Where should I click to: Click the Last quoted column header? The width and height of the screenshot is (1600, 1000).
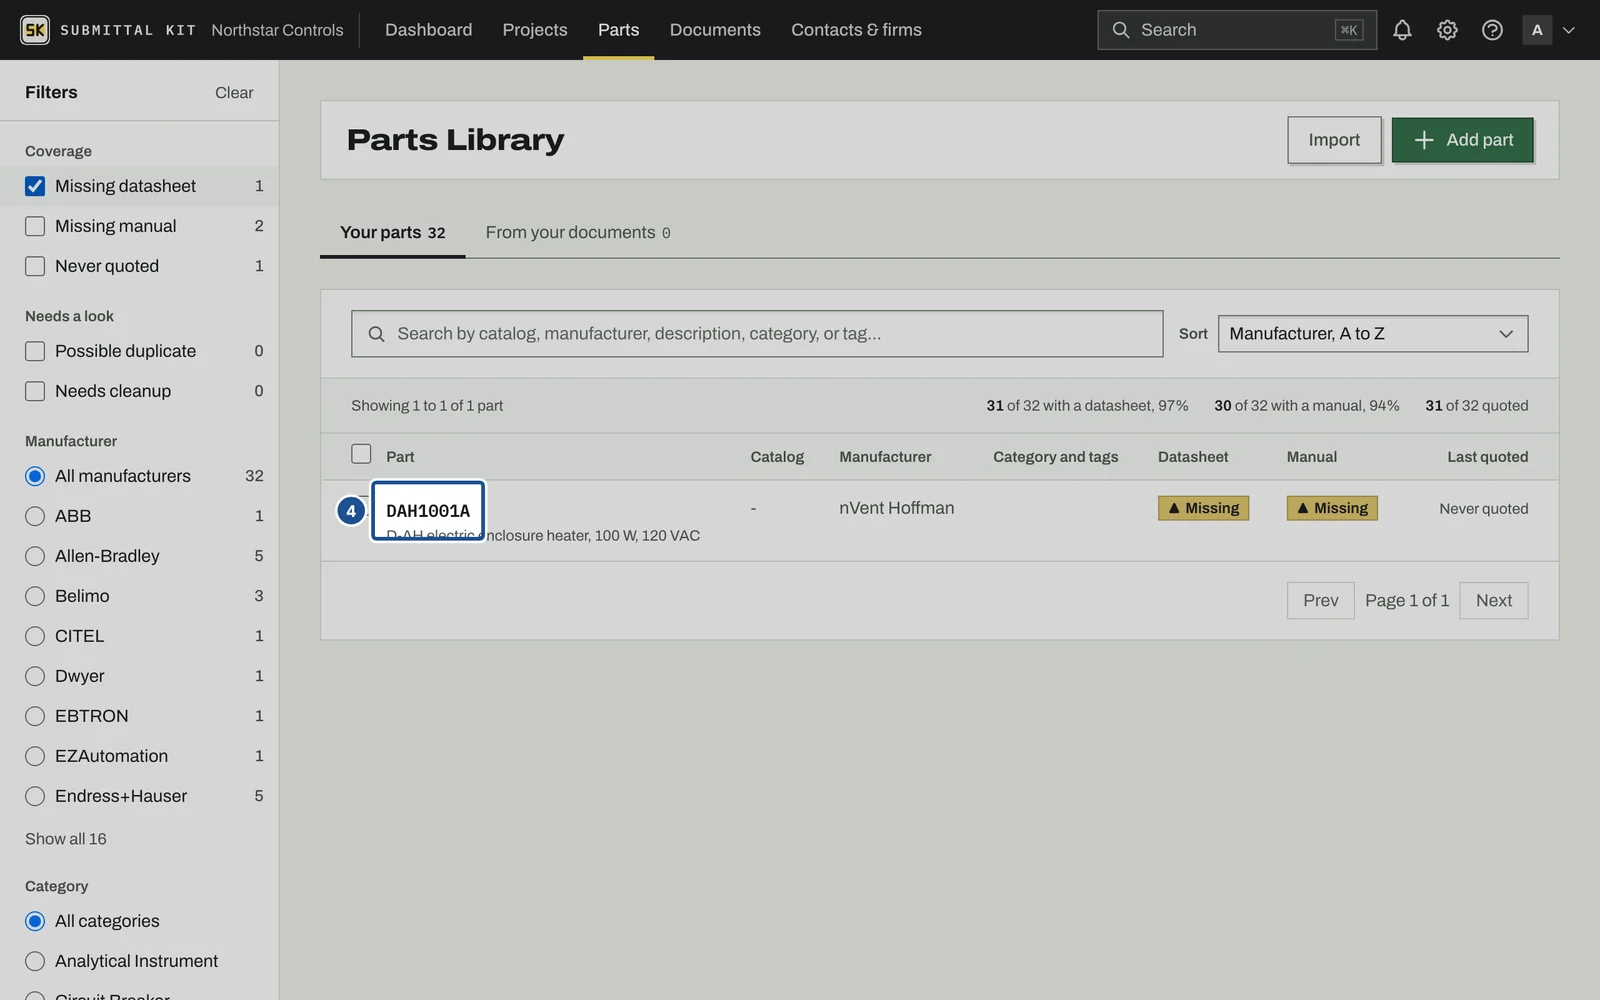pos(1488,457)
